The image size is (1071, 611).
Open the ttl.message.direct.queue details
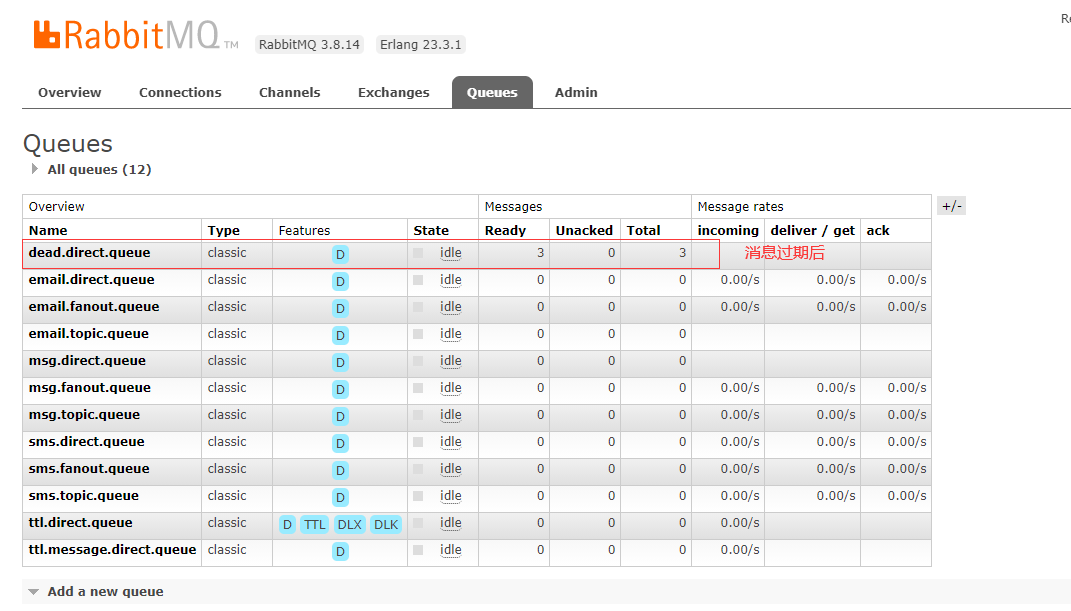point(113,550)
